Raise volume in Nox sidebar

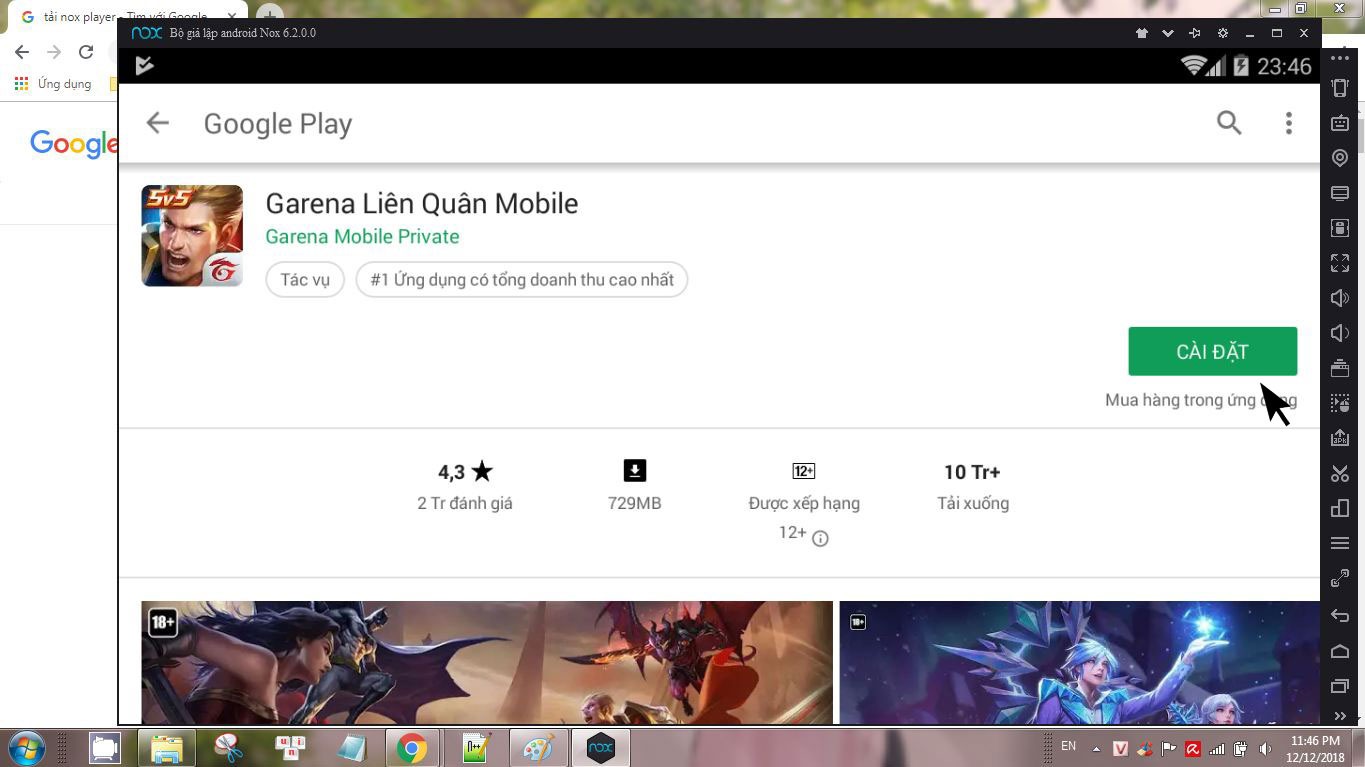point(1340,298)
